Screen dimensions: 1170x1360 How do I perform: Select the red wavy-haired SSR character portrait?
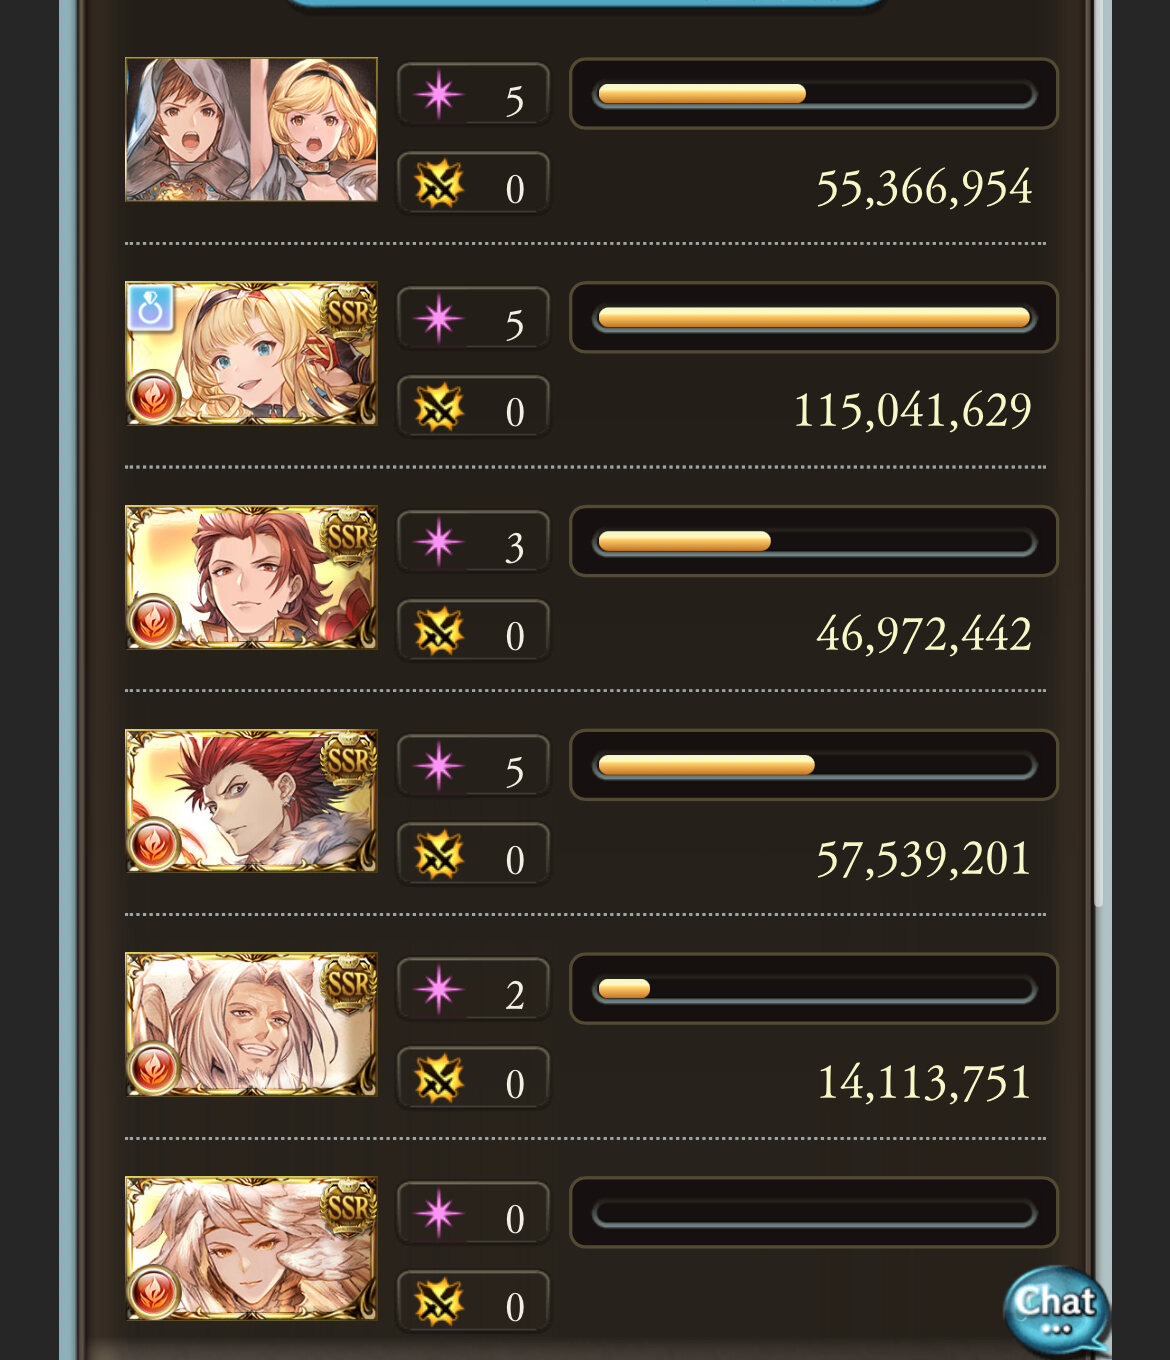[x=251, y=577]
